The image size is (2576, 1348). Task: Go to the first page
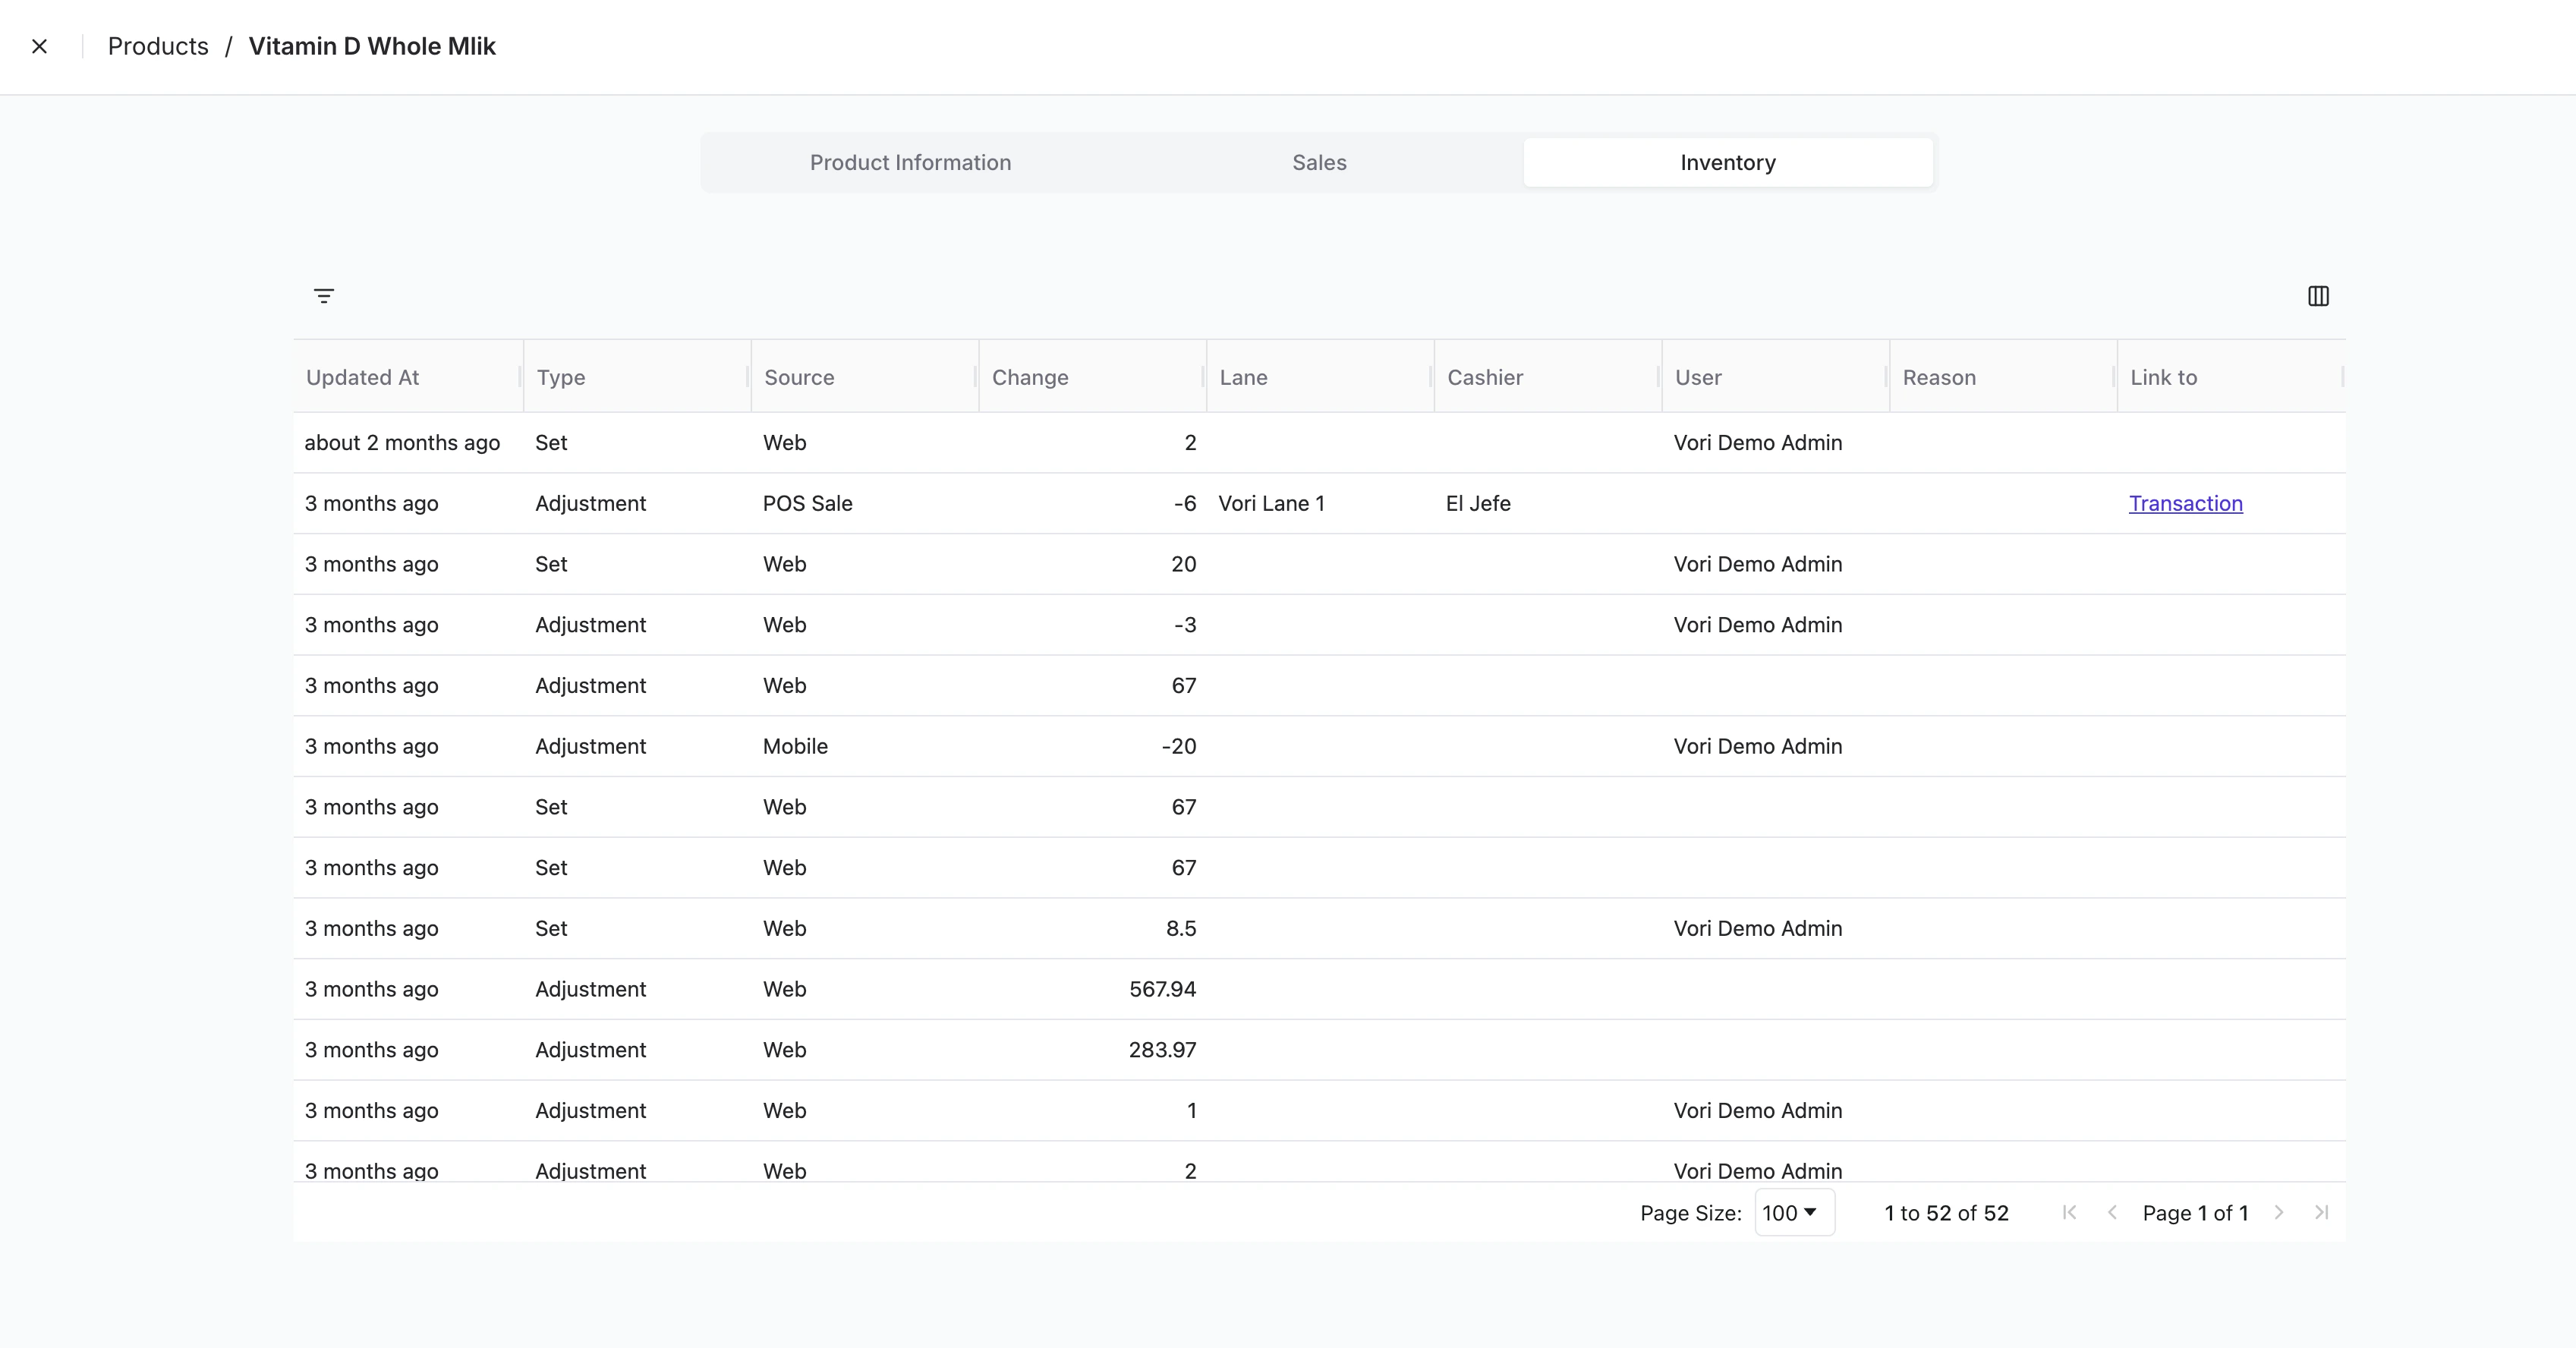tap(2069, 1212)
